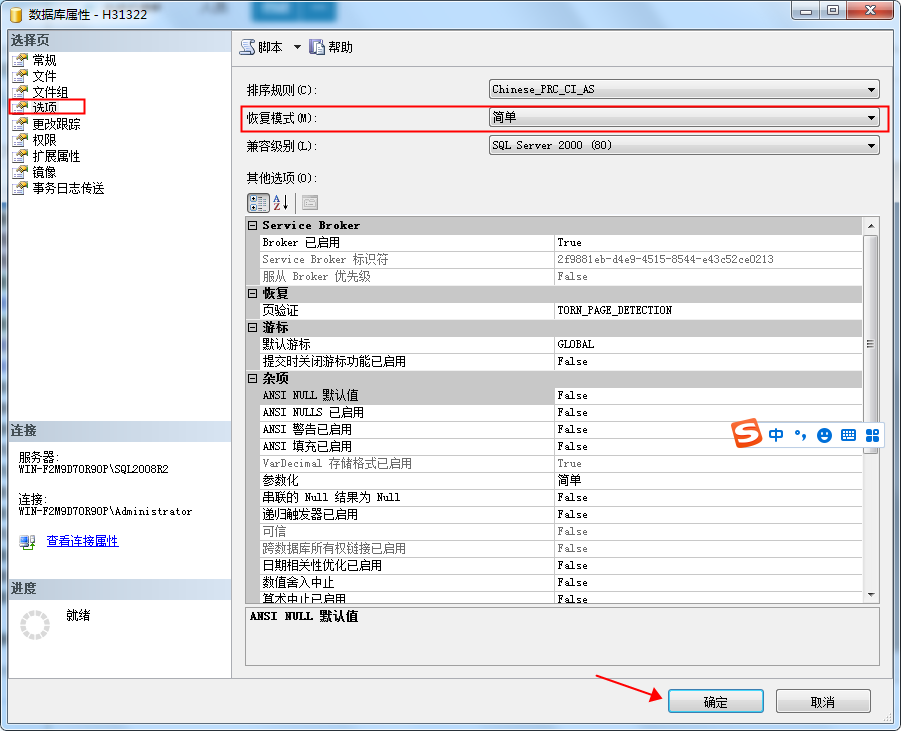Toggle Sogou Chinese/English 中 mode
Viewport: 901px width, 731px height.
click(777, 435)
